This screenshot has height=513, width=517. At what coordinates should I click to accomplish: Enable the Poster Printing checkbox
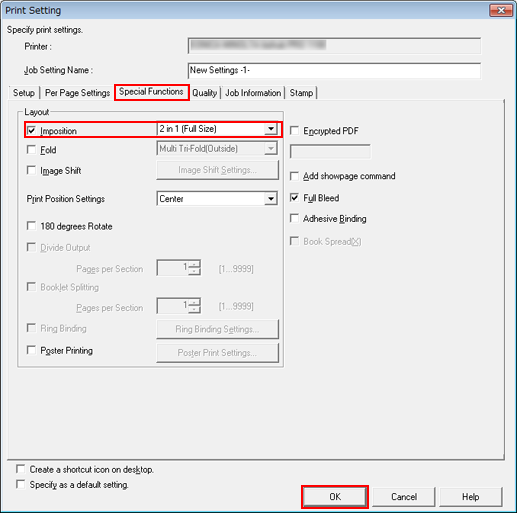coord(31,350)
